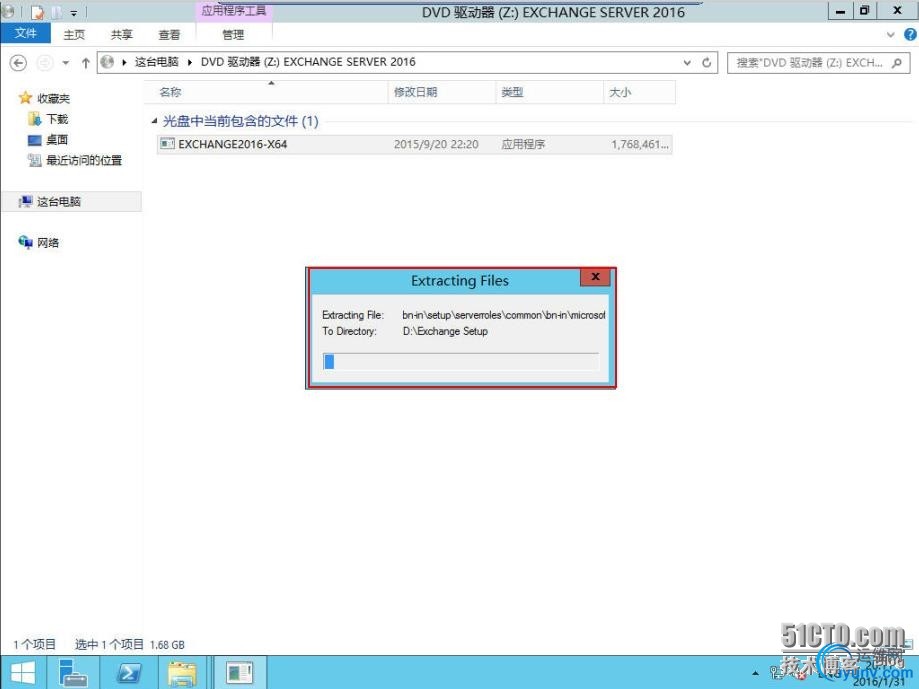The width and height of the screenshot is (919, 689).
Task: Switch to the 主页 ribbon tab
Action: pos(74,35)
